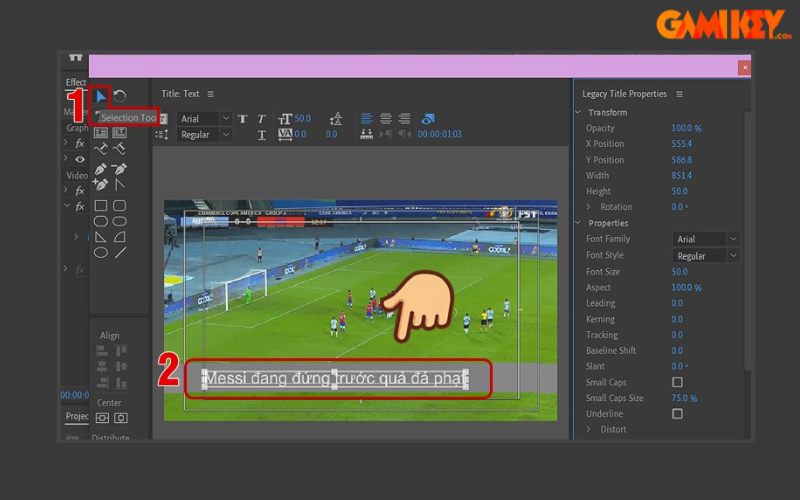800x500 pixels.
Task: Apply underline text style in toolbar
Action: 261,135
